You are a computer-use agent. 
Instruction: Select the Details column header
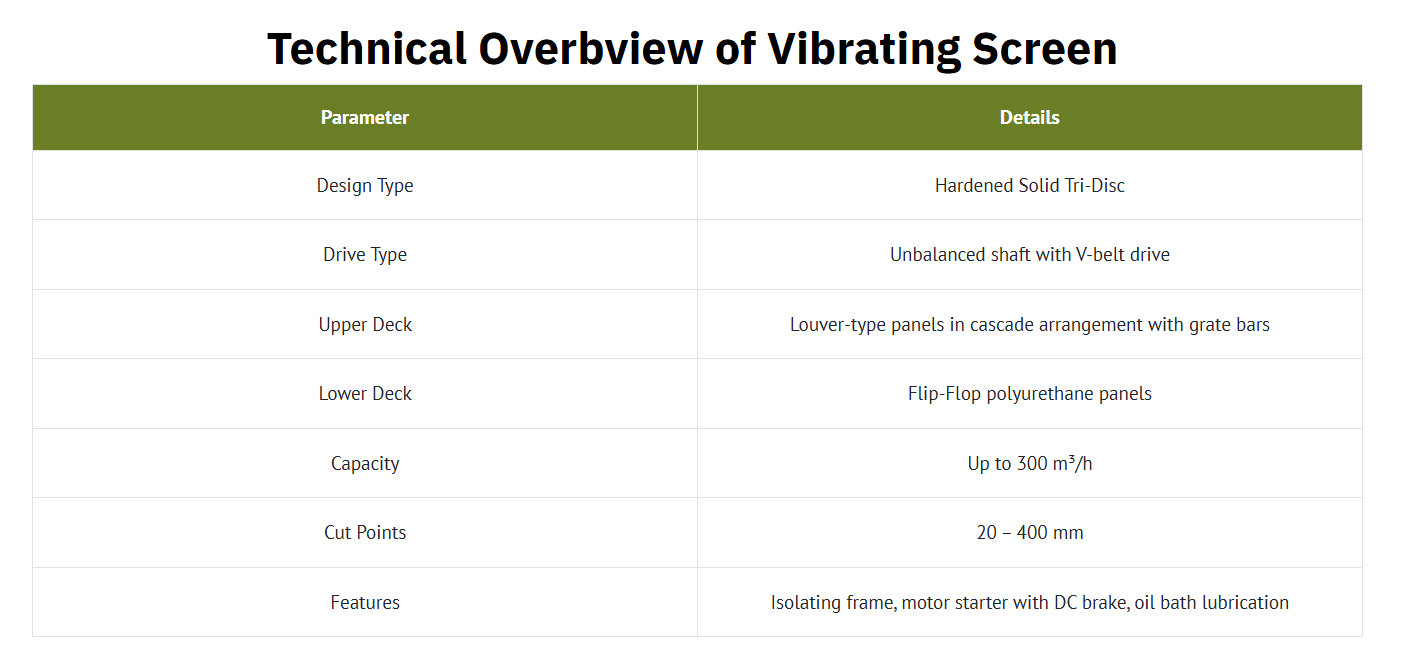tap(1030, 117)
